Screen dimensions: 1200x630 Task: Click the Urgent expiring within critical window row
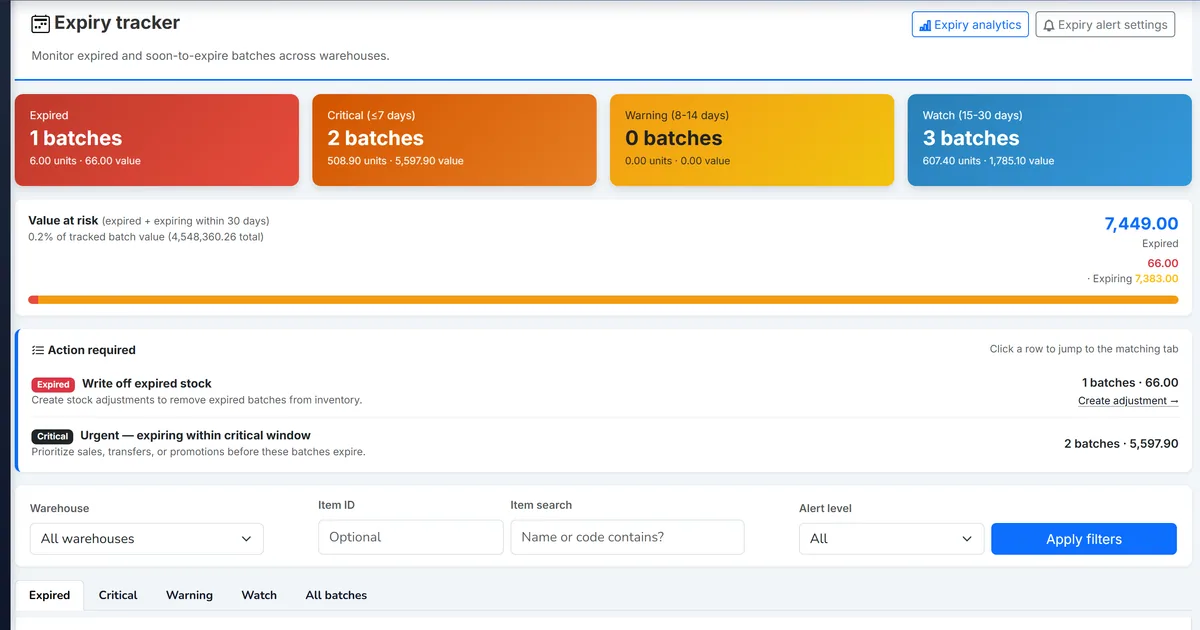(x=605, y=443)
